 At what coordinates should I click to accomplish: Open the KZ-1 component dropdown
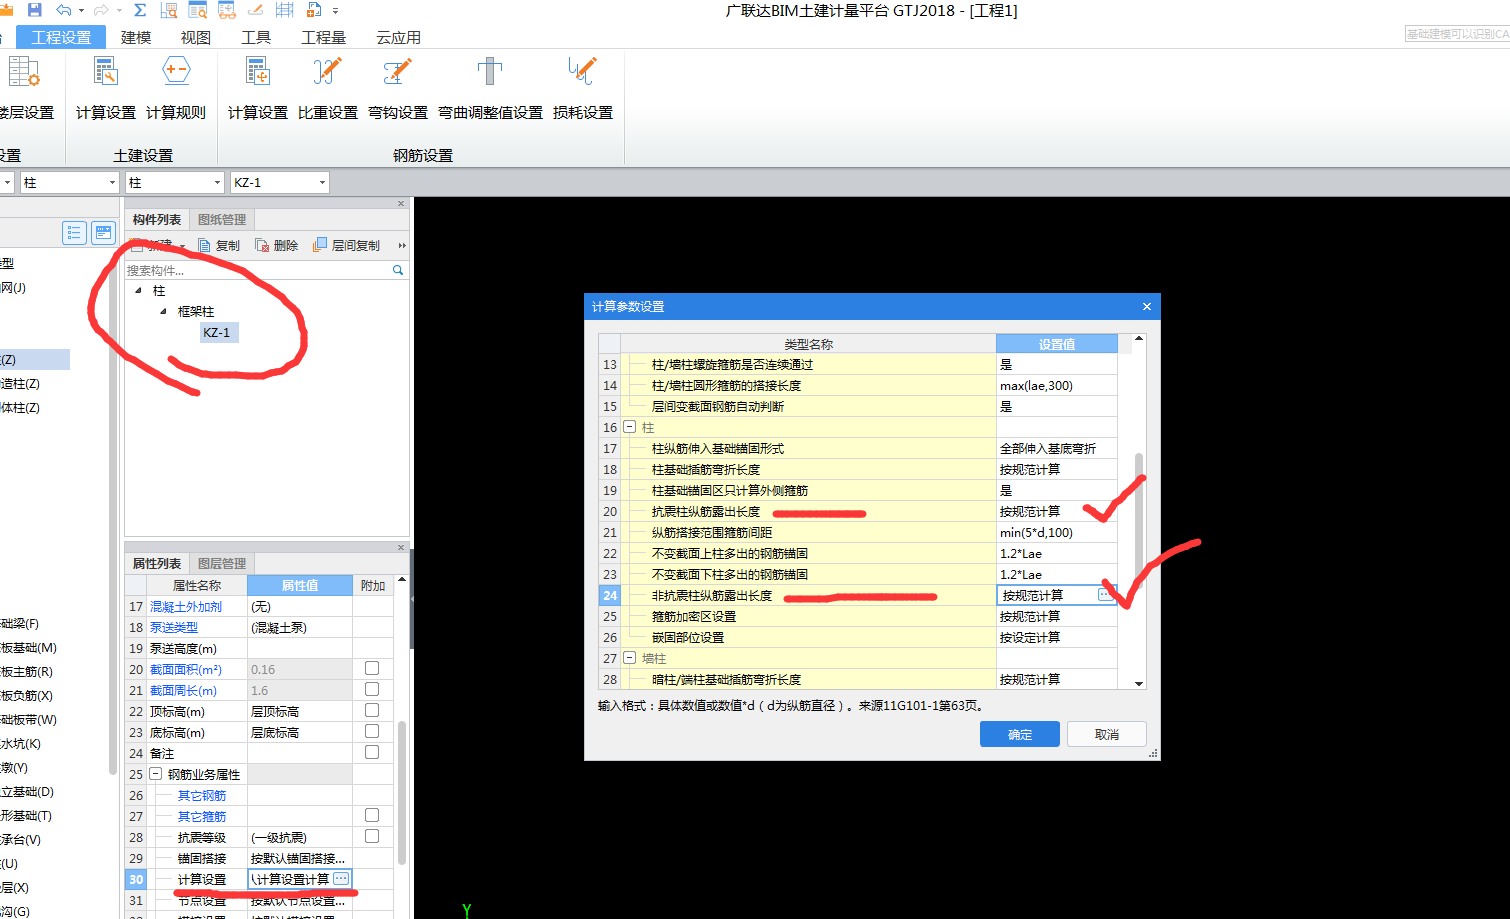coord(322,182)
